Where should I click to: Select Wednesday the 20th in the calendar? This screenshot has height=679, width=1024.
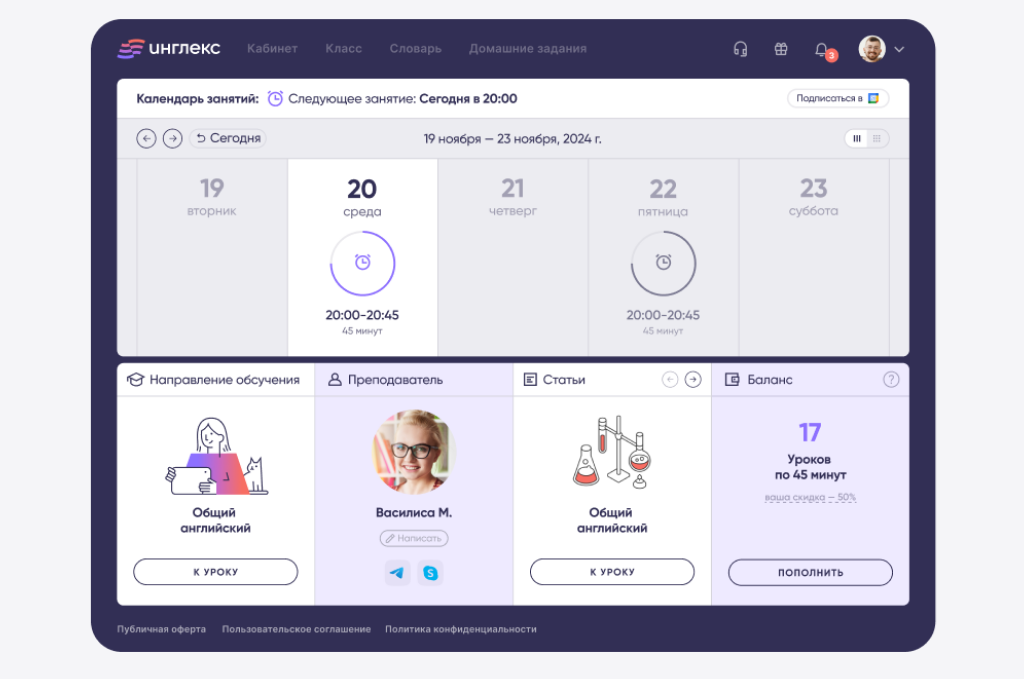pos(362,190)
